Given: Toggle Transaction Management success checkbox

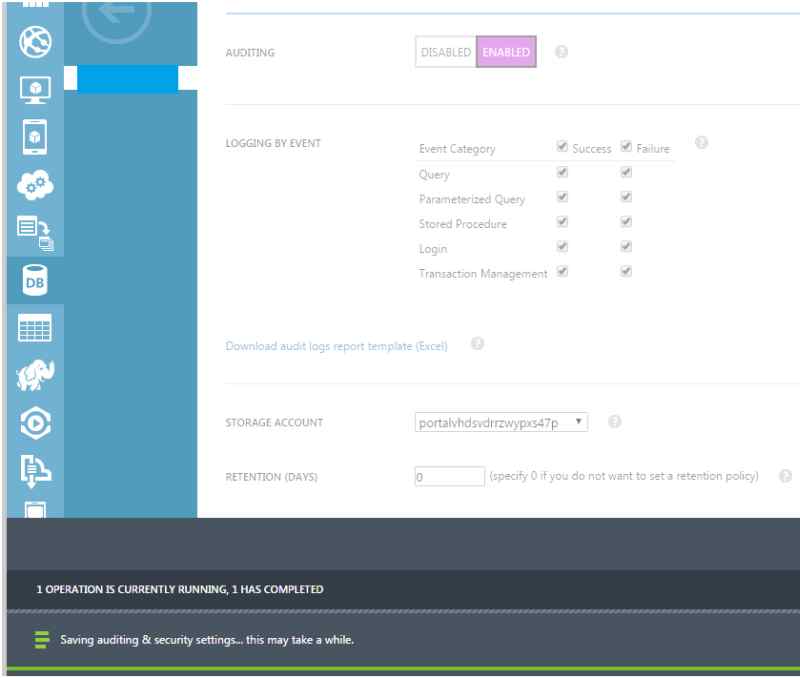Looking at the screenshot, I should coord(562,271).
